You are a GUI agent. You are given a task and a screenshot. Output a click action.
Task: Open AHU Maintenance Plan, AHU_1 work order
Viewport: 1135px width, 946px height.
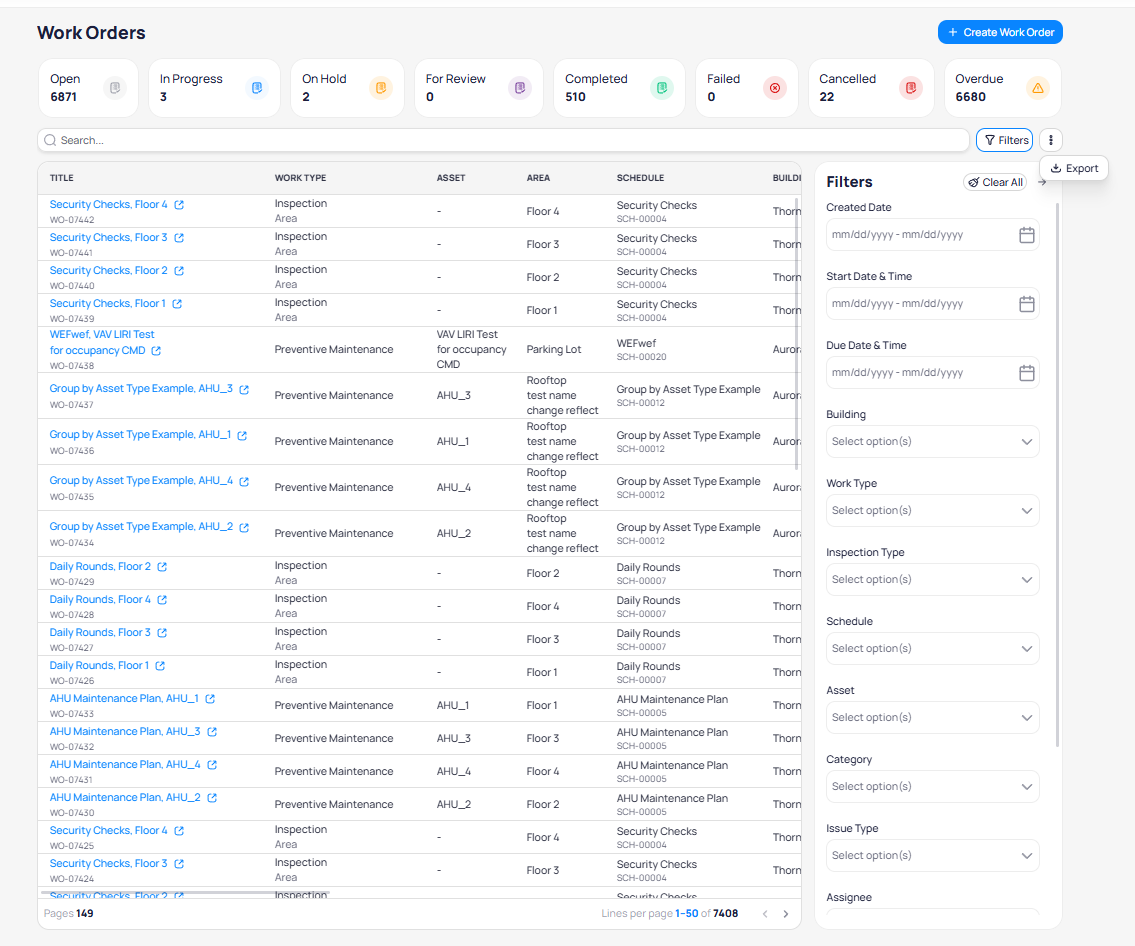click(124, 699)
